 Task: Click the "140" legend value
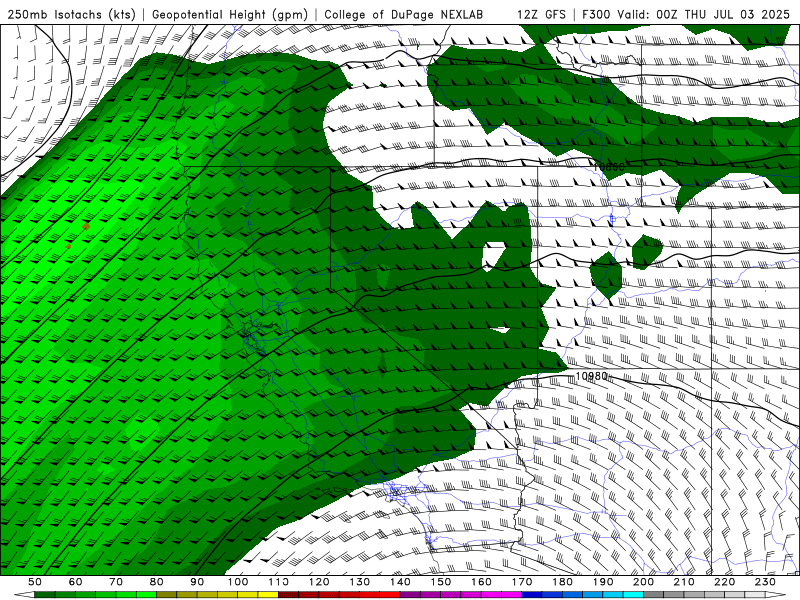pyautogui.click(x=400, y=582)
